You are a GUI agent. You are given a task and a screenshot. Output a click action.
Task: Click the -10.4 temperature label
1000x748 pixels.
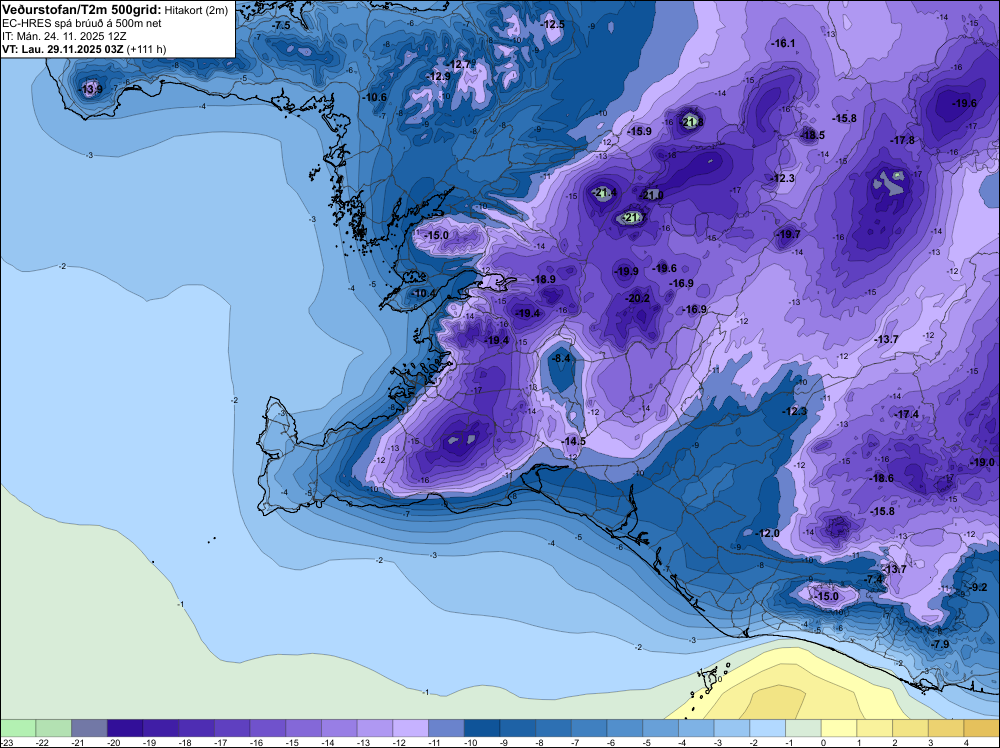click(423, 293)
